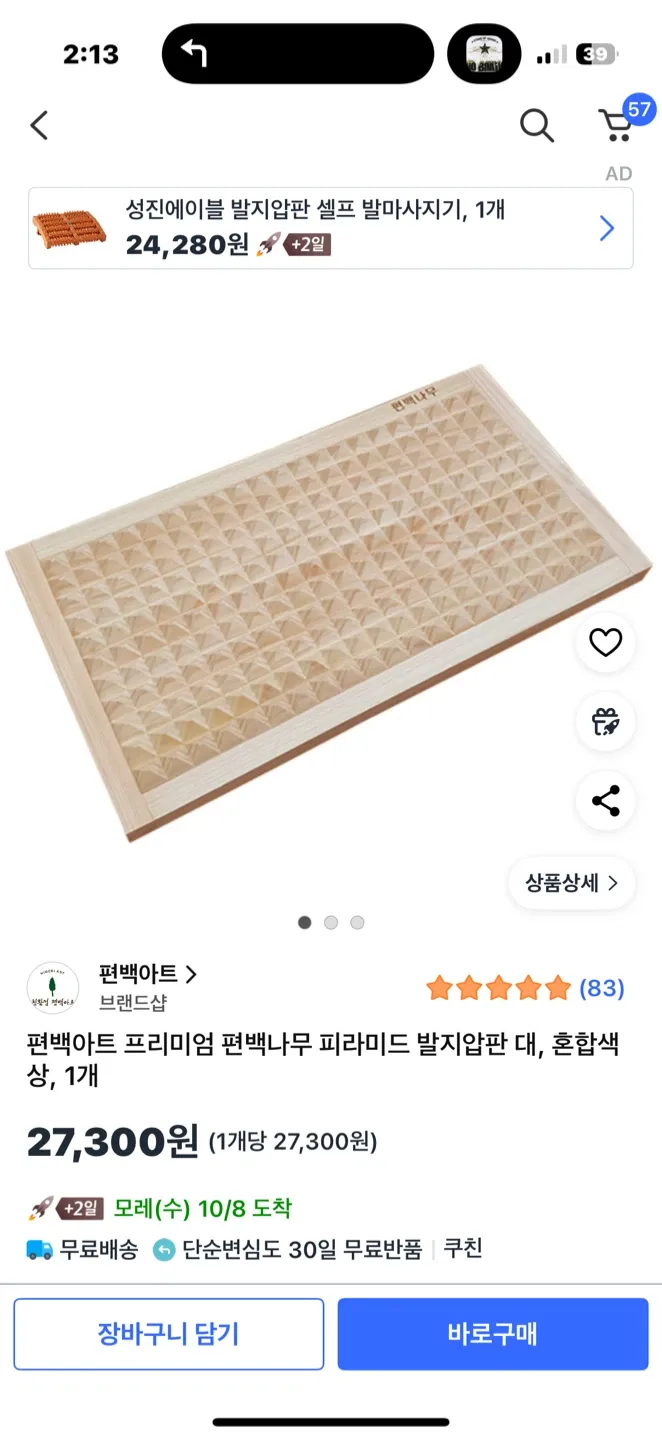Select the second carousel page dot

(330, 923)
